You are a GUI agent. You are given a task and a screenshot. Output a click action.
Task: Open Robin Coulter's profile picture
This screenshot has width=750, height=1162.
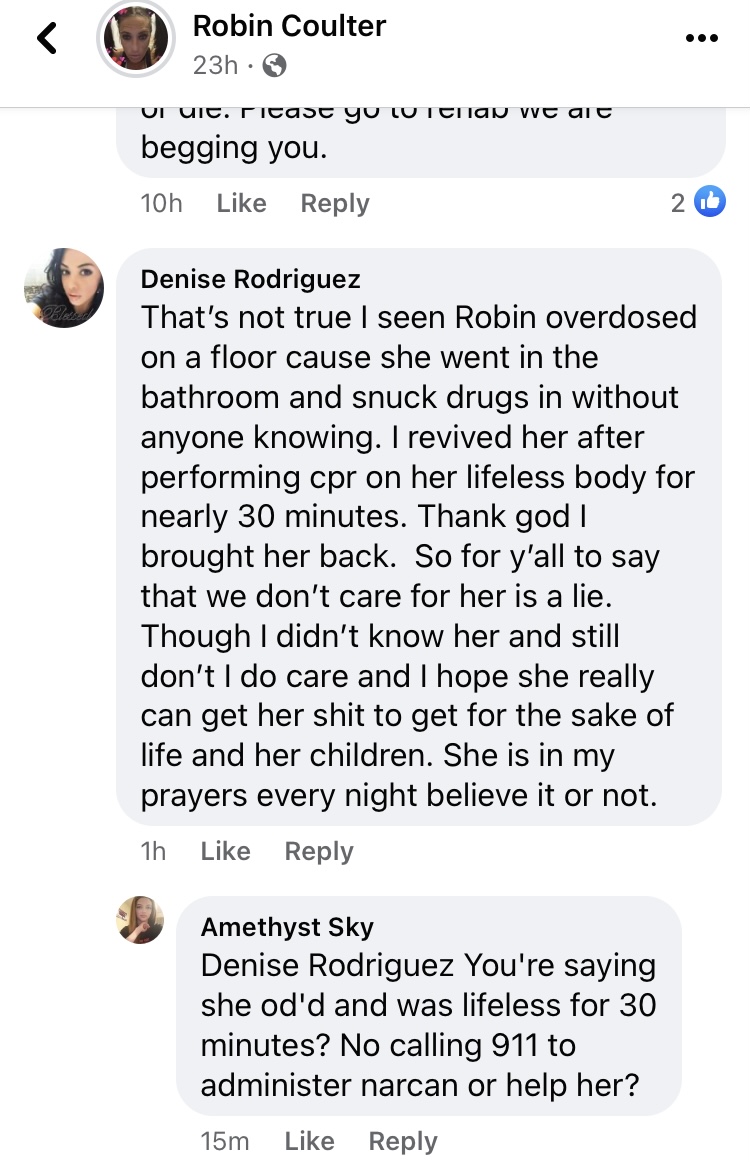click(136, 39)
